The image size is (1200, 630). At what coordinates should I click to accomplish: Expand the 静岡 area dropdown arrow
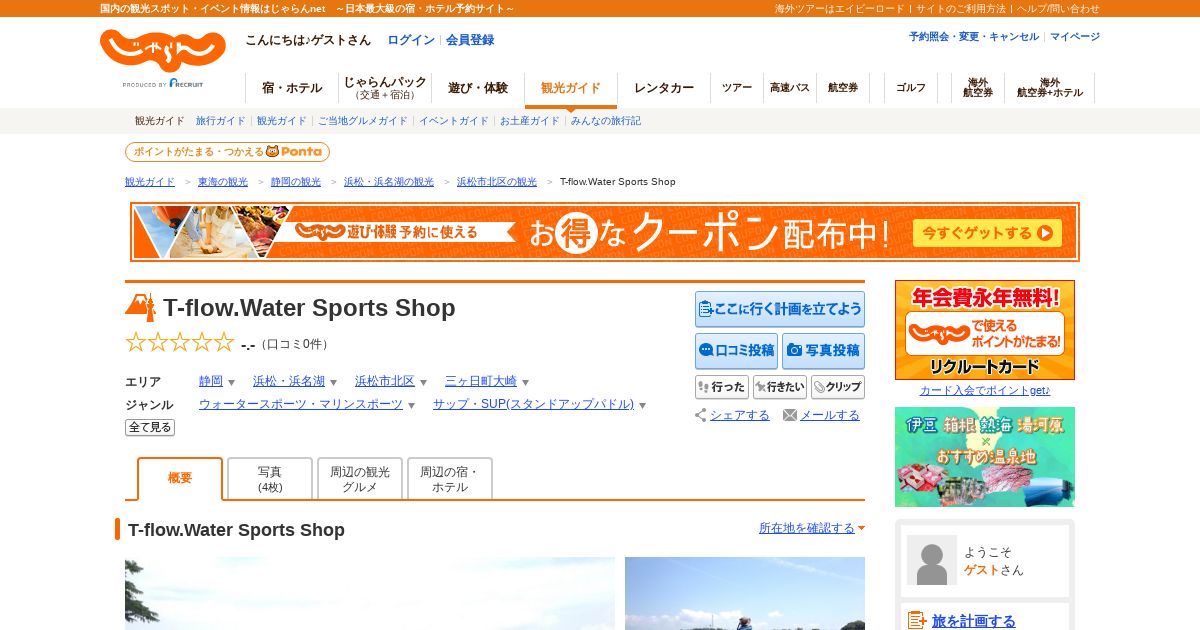coord(231,383)
